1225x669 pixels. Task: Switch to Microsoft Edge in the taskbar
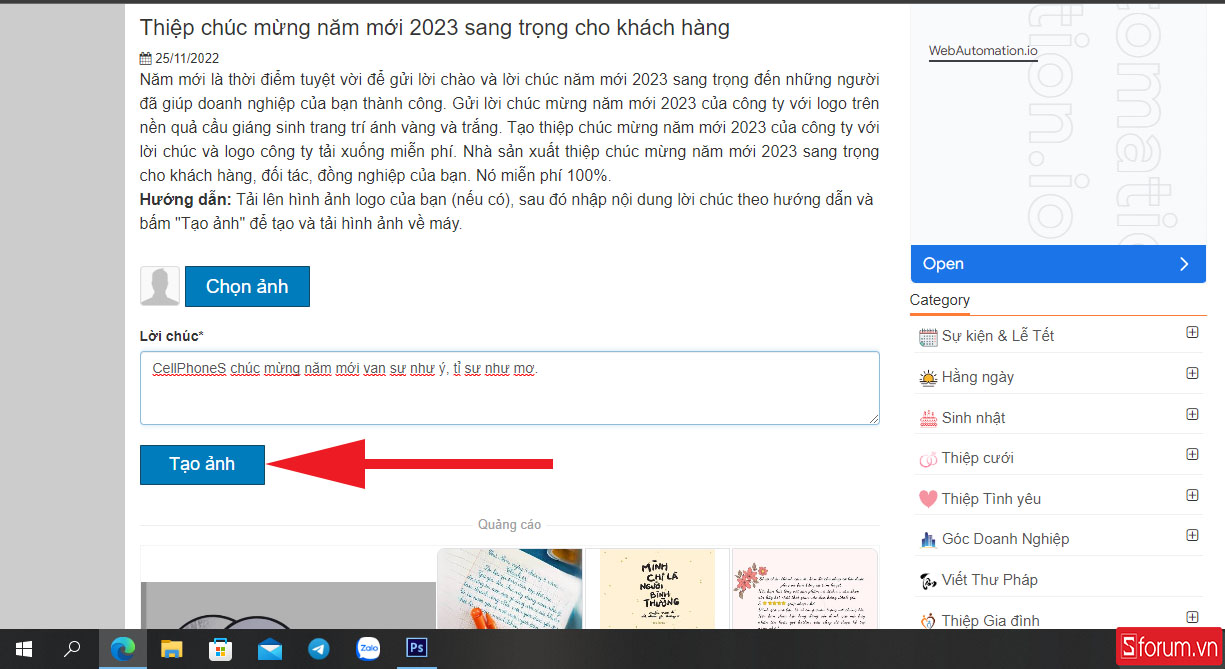pos(122,649)
